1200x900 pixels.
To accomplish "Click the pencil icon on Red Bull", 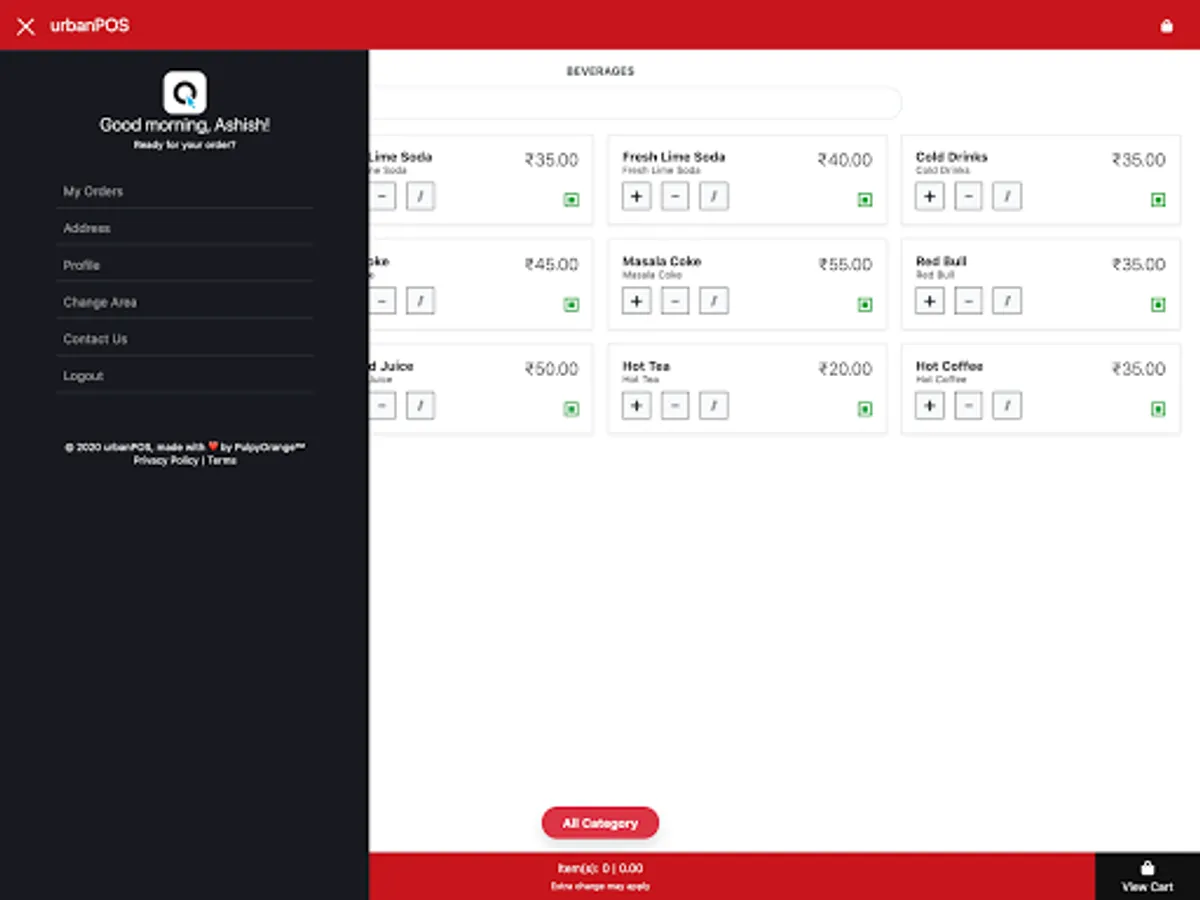I will coord(1007,300).
